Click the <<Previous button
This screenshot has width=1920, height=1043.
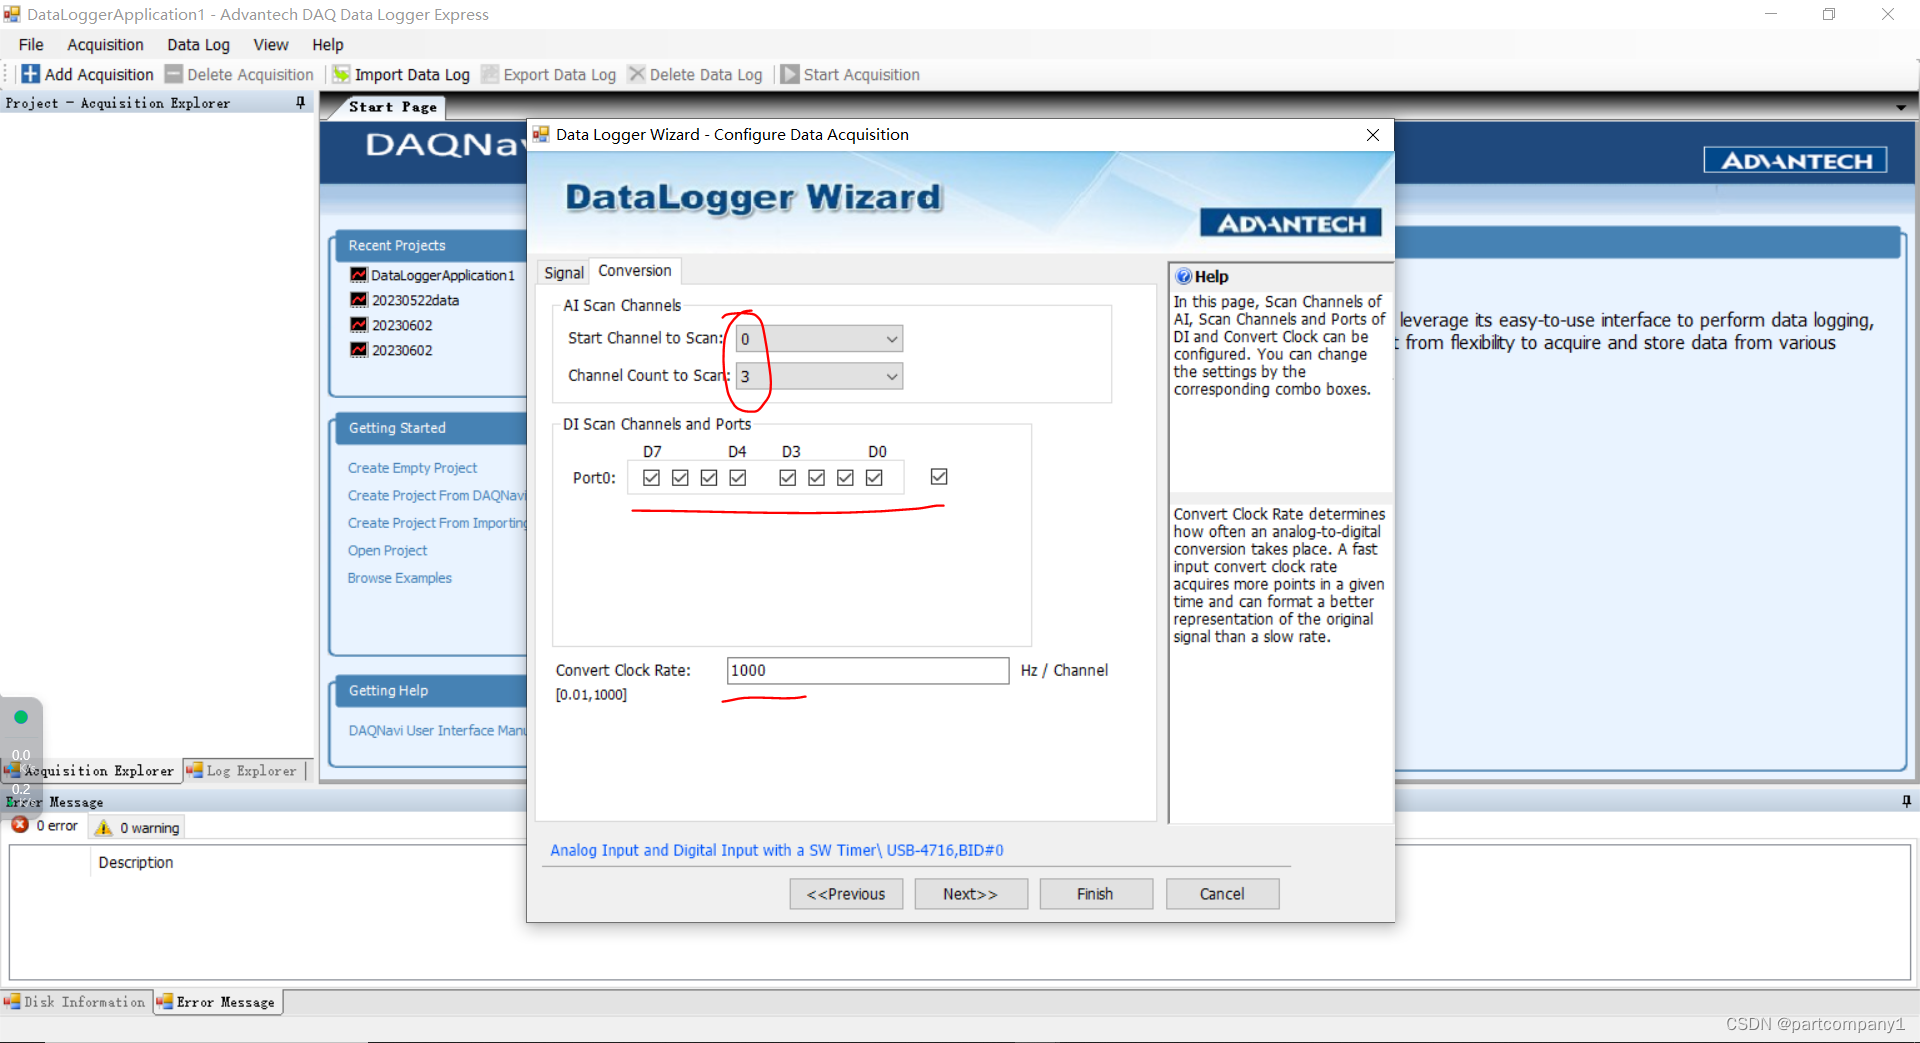(846, 894)
